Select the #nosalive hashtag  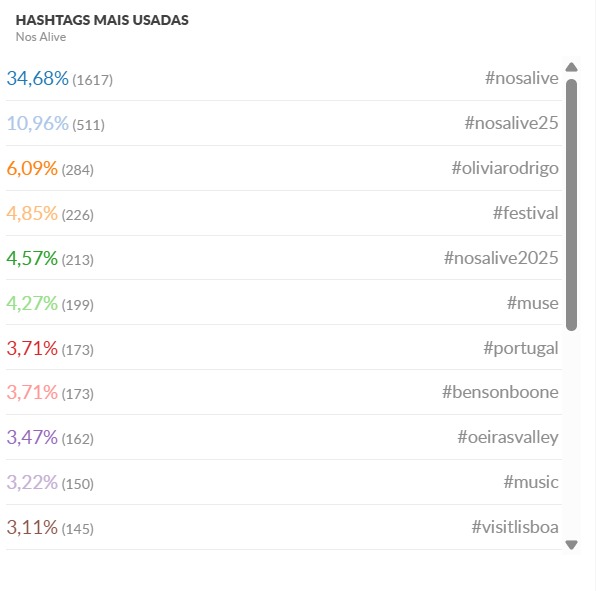click(x=522, y=78)
